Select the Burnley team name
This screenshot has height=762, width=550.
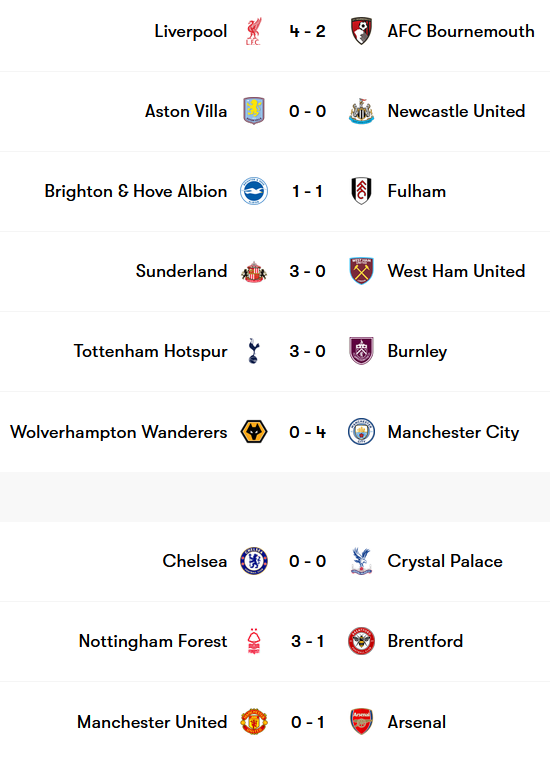(417, 351)
